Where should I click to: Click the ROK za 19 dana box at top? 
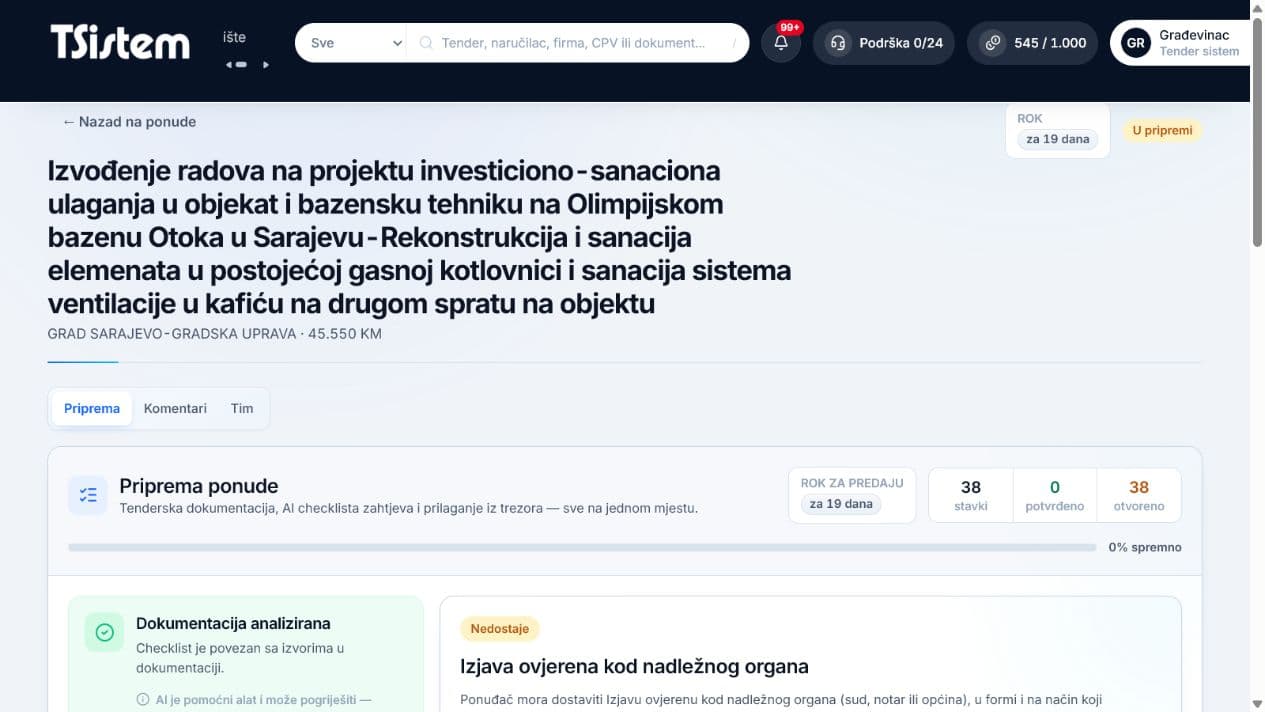click(x=1058, y=130)
